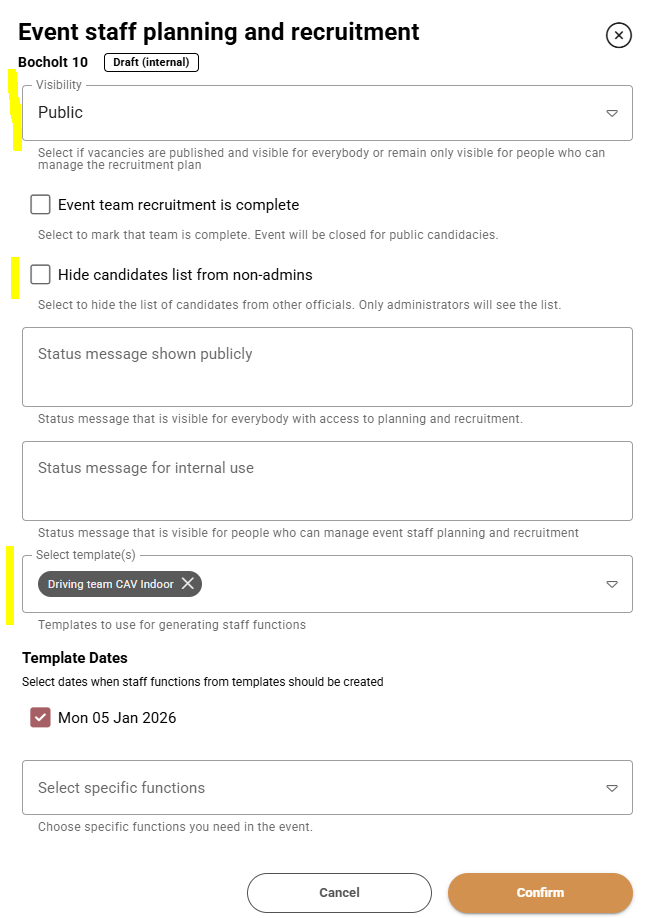
Task: Expand the Visibility dropdown arrow
Action: (612, 113)
